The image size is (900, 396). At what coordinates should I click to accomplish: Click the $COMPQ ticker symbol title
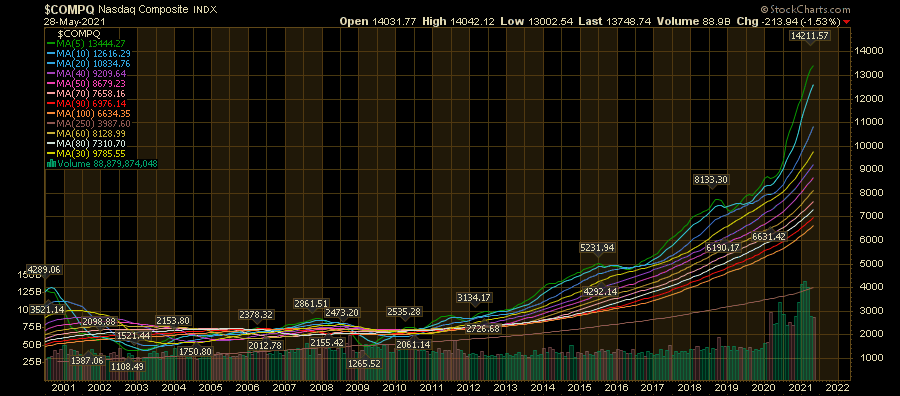coord(69,9)
